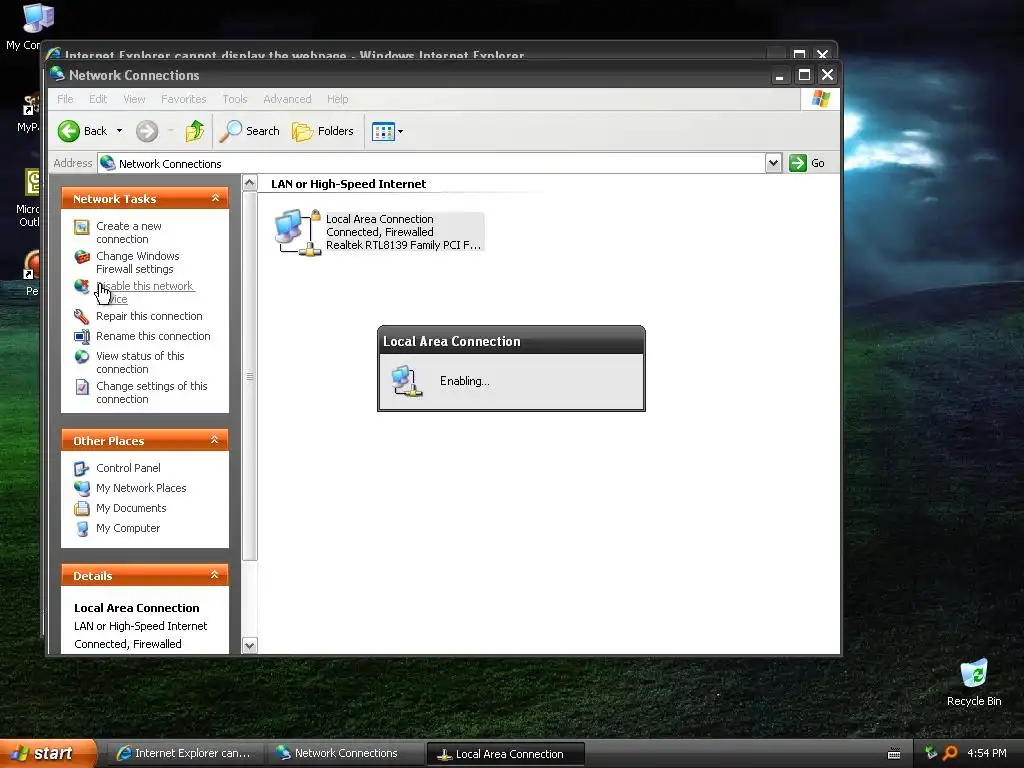The width and height of the screenshot is (1024, 768).
Task: Click the Rename connection icon
Action: pyautogui.click(x=82, y=337)
